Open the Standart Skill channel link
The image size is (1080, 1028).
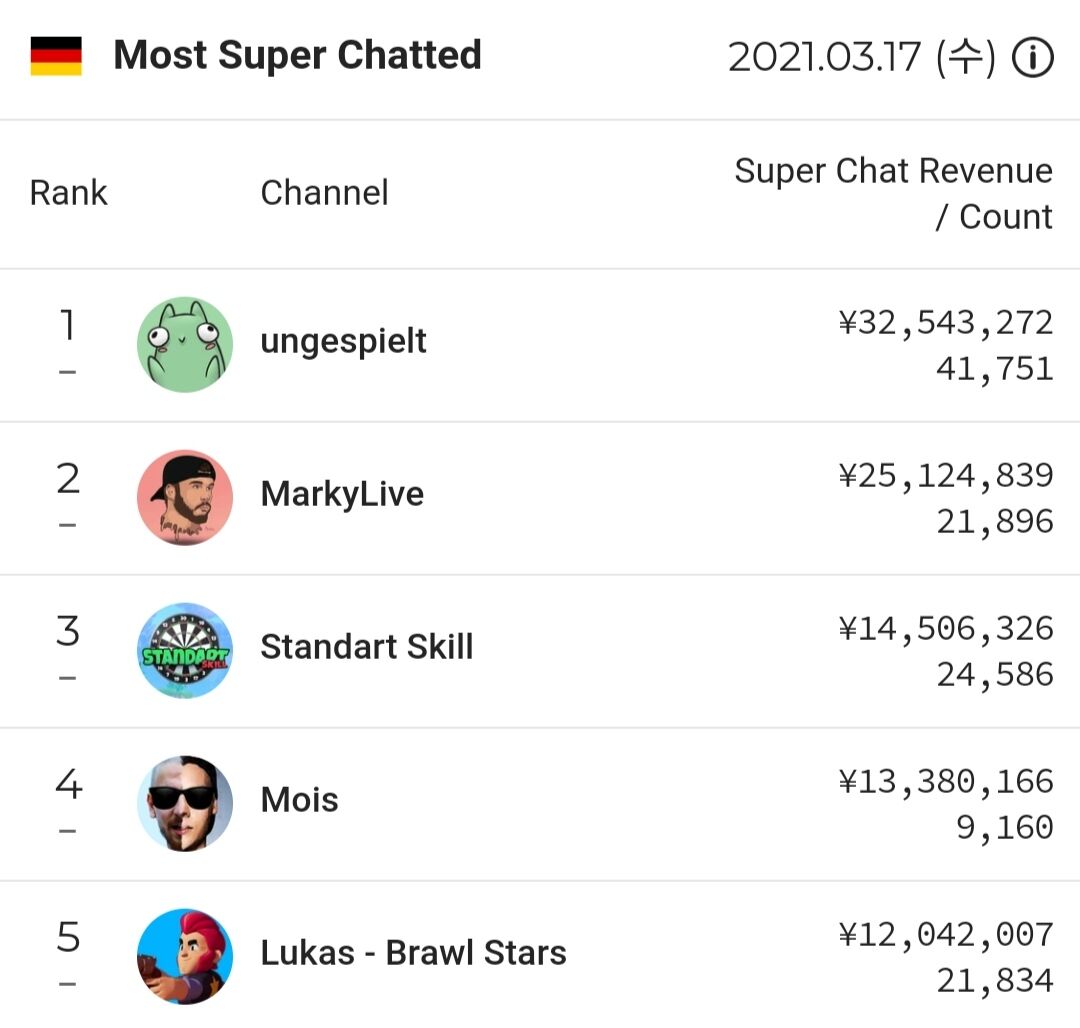click(x=366, y=647)
